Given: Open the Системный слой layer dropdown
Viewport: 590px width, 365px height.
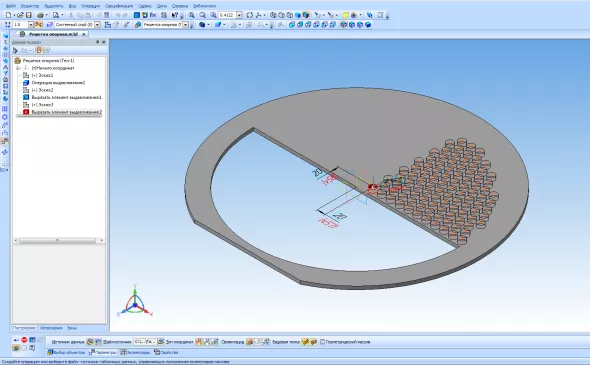Looking at the screenshot, I should 97,24.
